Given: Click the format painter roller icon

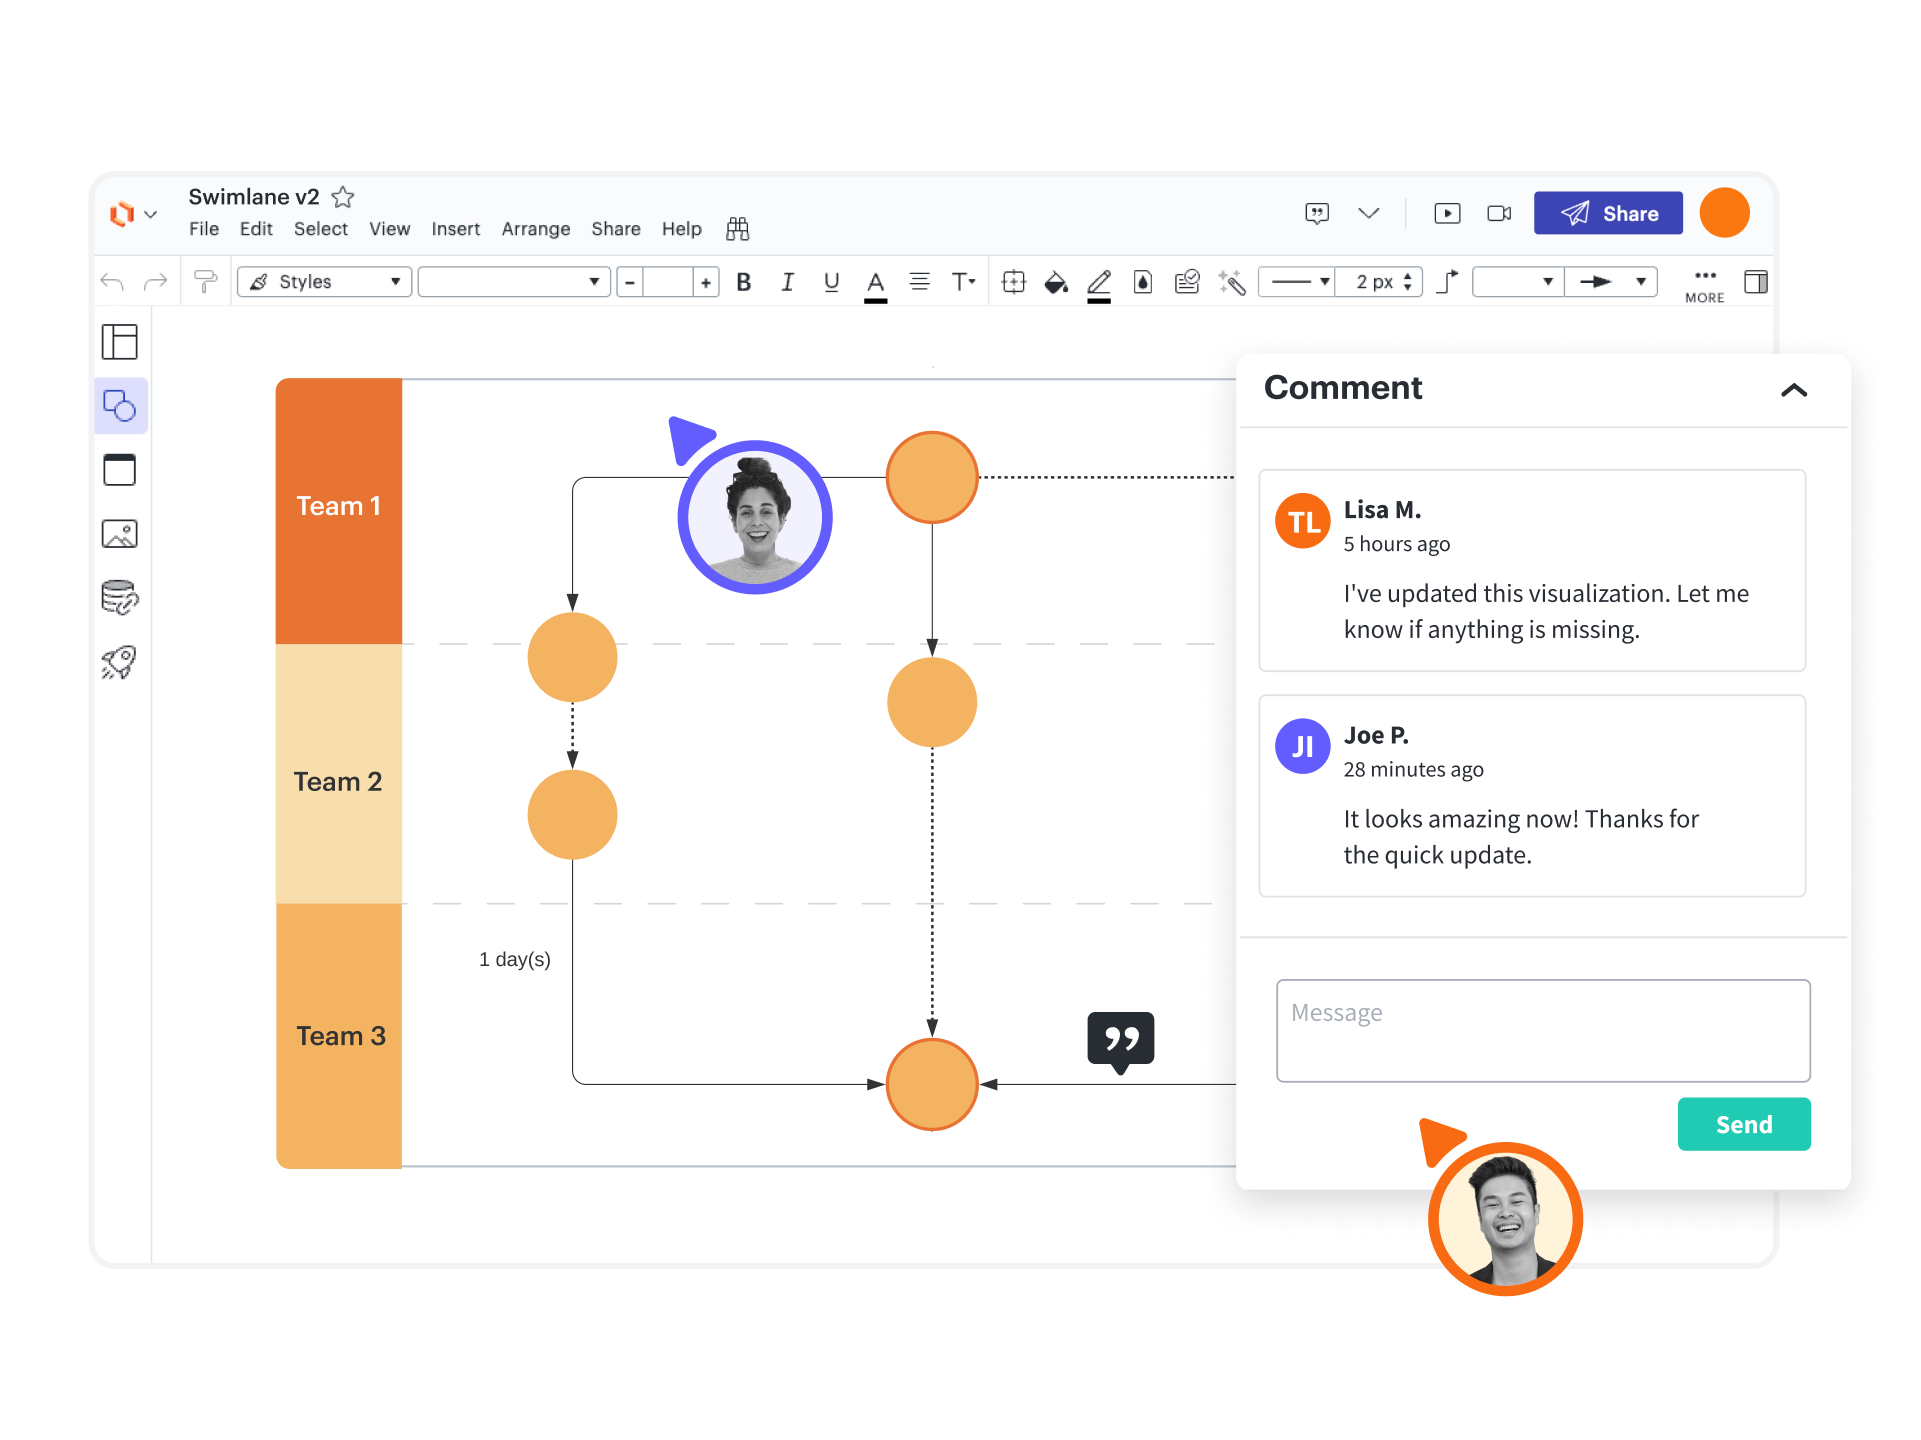Looking at the screenshot, I should point(205,283).
